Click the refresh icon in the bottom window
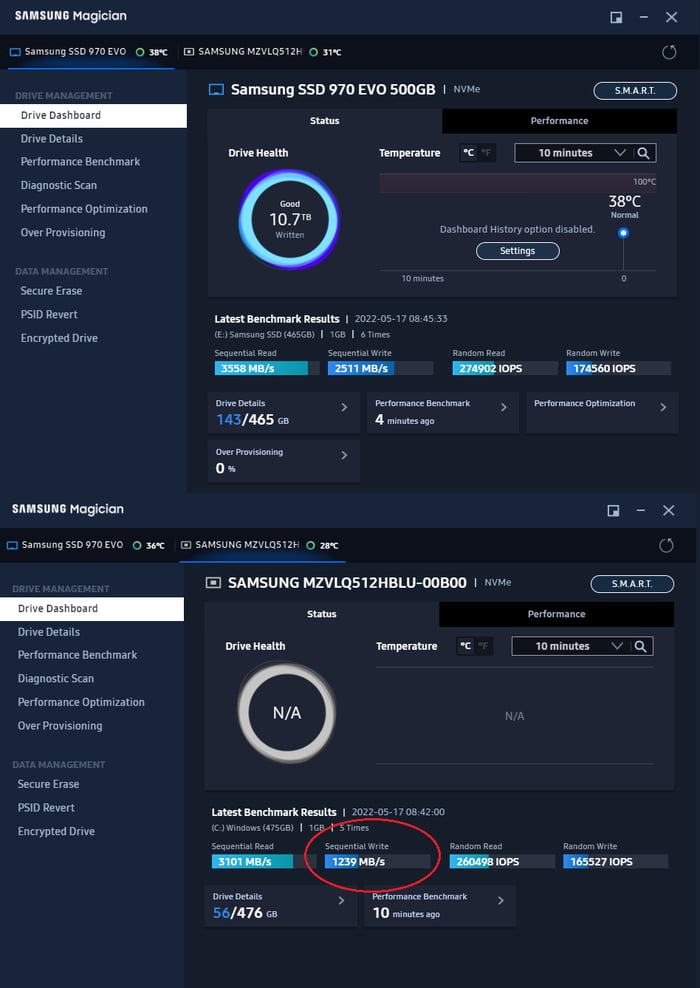Viewport: 700px width, 988px height. coord(666,545)
